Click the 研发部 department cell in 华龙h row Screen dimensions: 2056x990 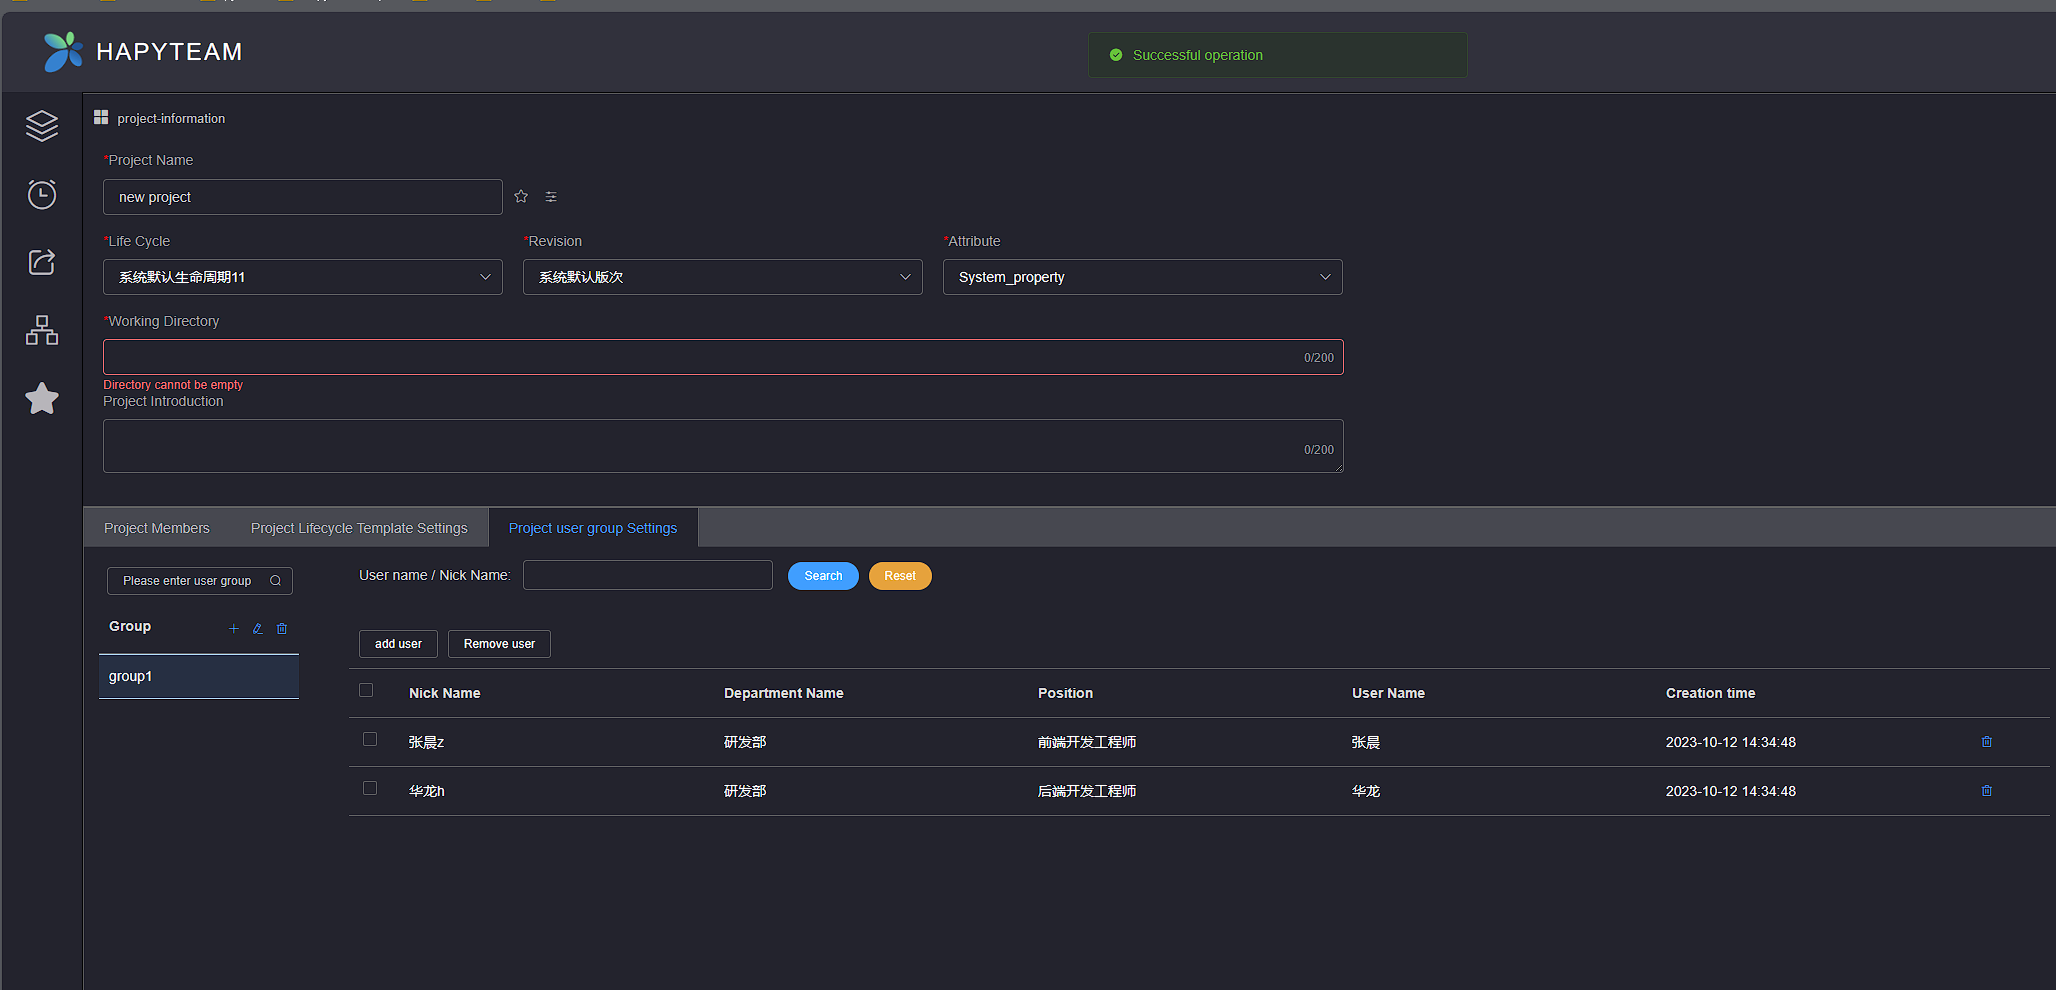(745, 791)
